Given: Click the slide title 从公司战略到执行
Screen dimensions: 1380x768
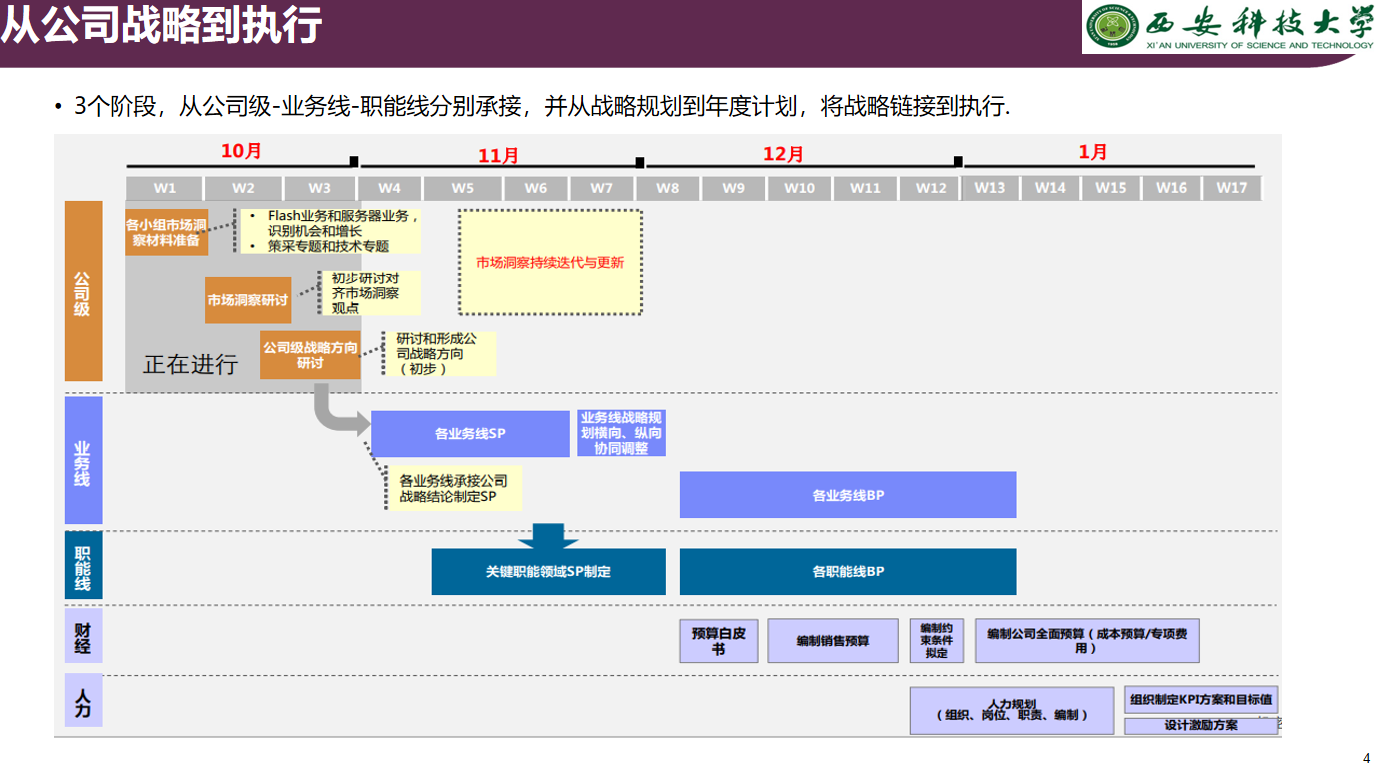Looking at the screenshot, I should click(x=160, y=26).
